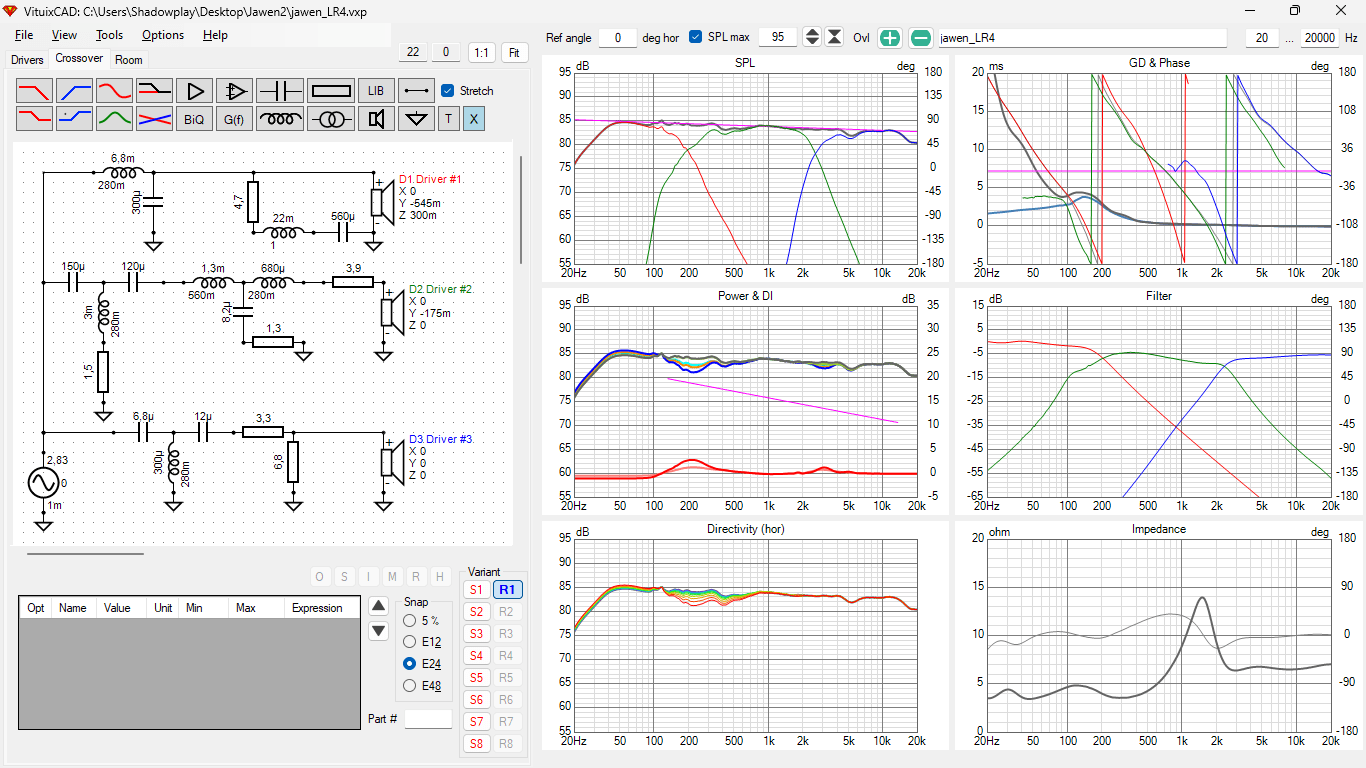This screenshot has height=768, width=1366.
Task: Click the overlay name field jawen_LR4
Action: tap(1081, 38)
